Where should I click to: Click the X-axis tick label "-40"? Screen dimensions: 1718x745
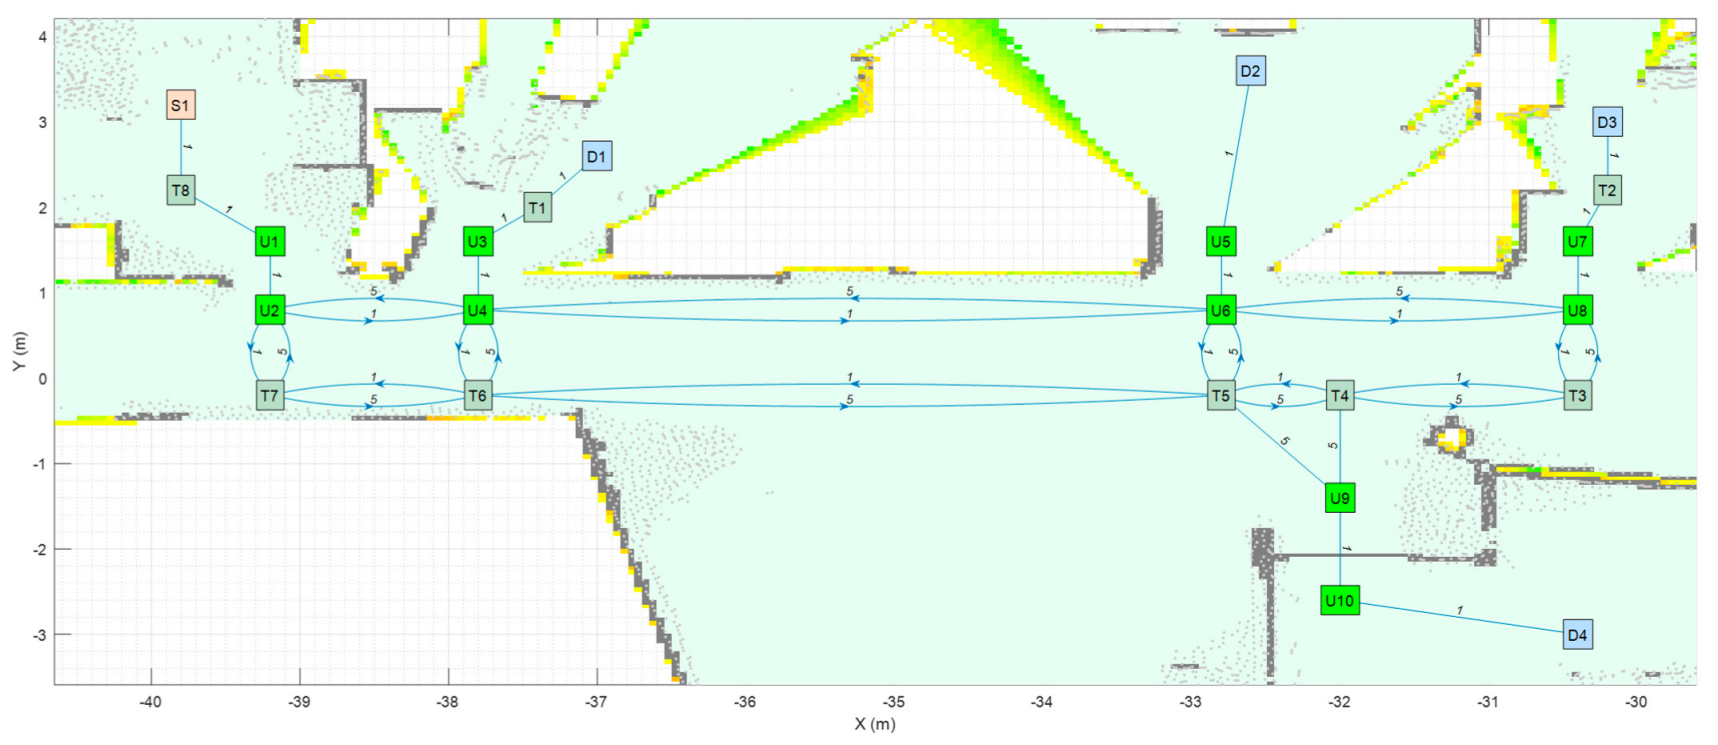point(150,702)
